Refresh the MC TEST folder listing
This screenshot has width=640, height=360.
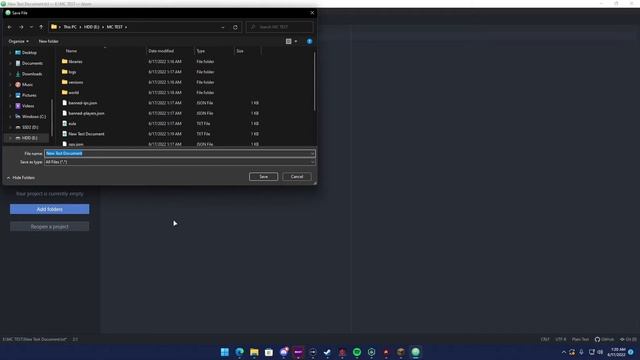(235, 27)
